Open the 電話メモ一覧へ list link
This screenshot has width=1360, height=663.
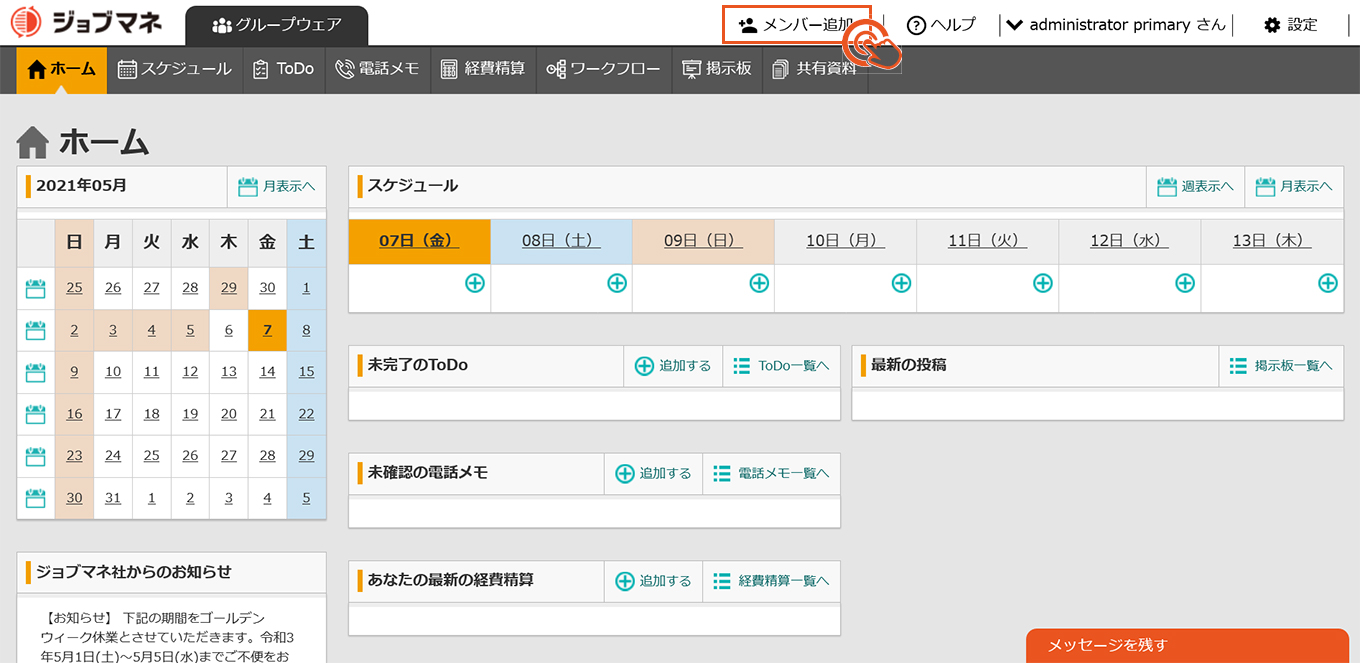(x=772, y=473)
